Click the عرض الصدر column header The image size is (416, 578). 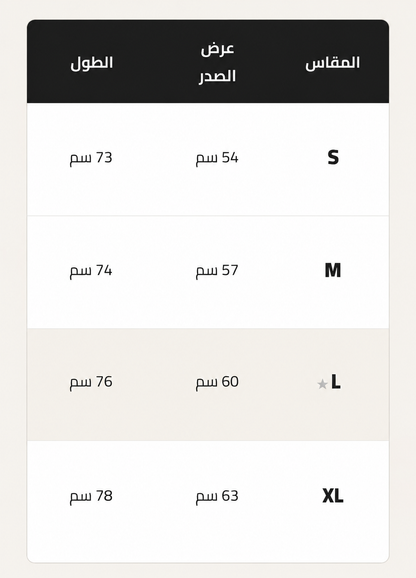(217, 63)
